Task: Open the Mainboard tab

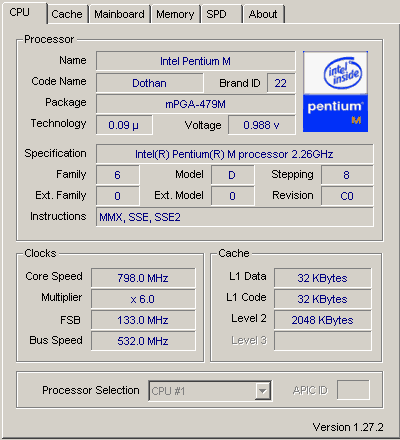Action: click(x=119, y=14)
